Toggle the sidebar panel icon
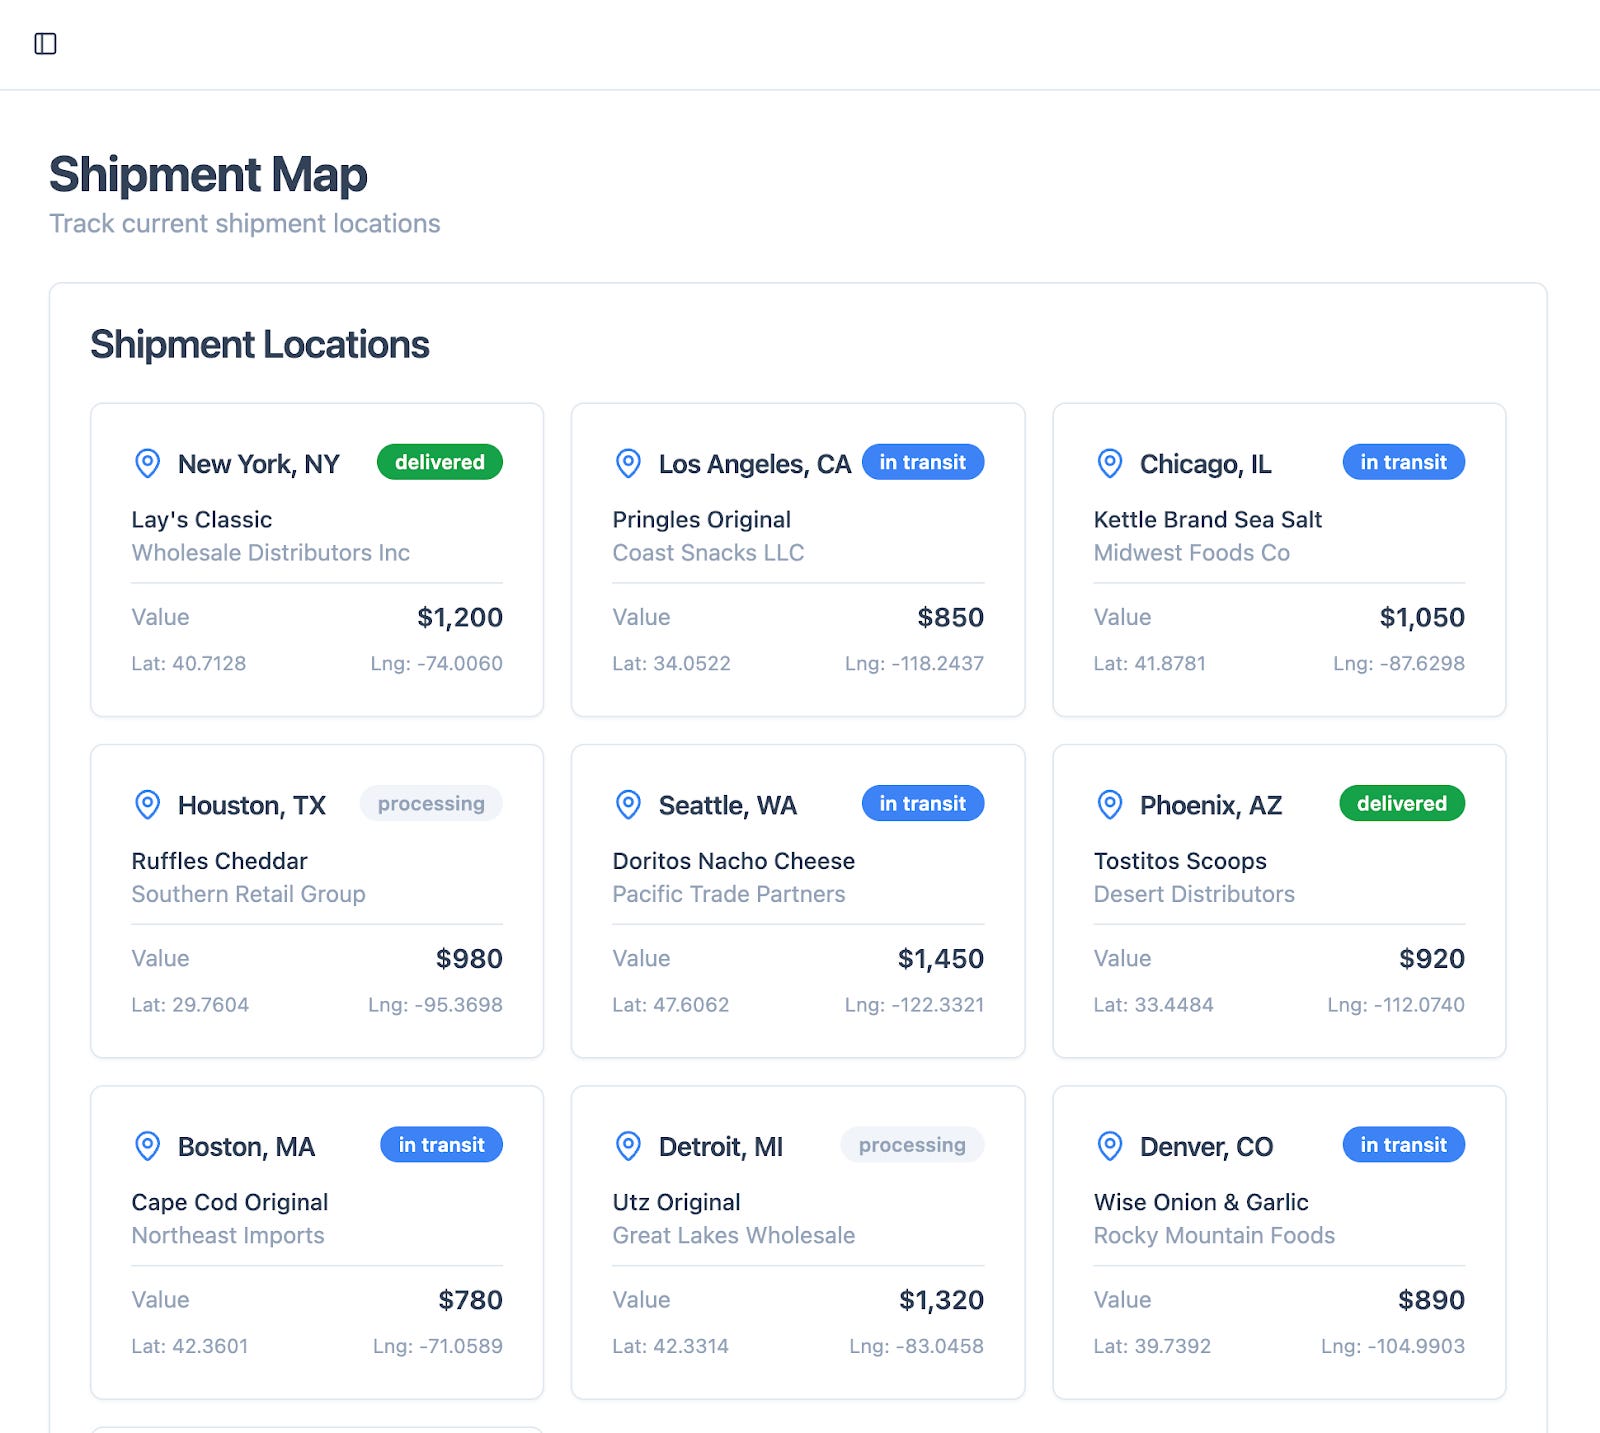 (x=45, y=44)
